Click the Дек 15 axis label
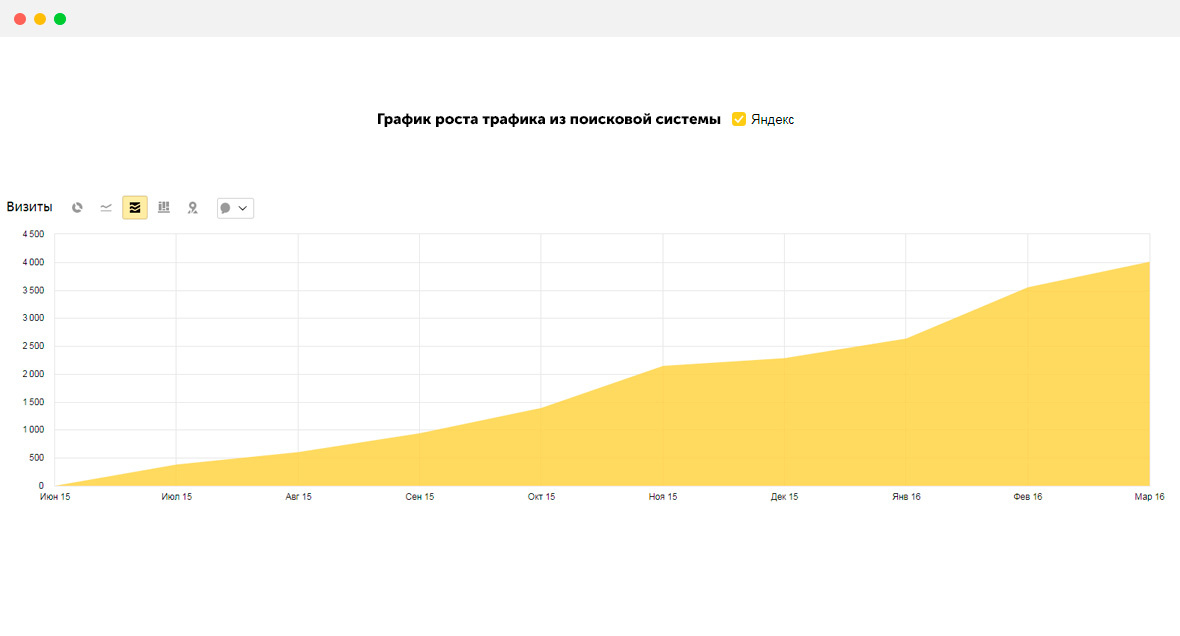Viewport: 1180px width, 636px height. [784, 497]
